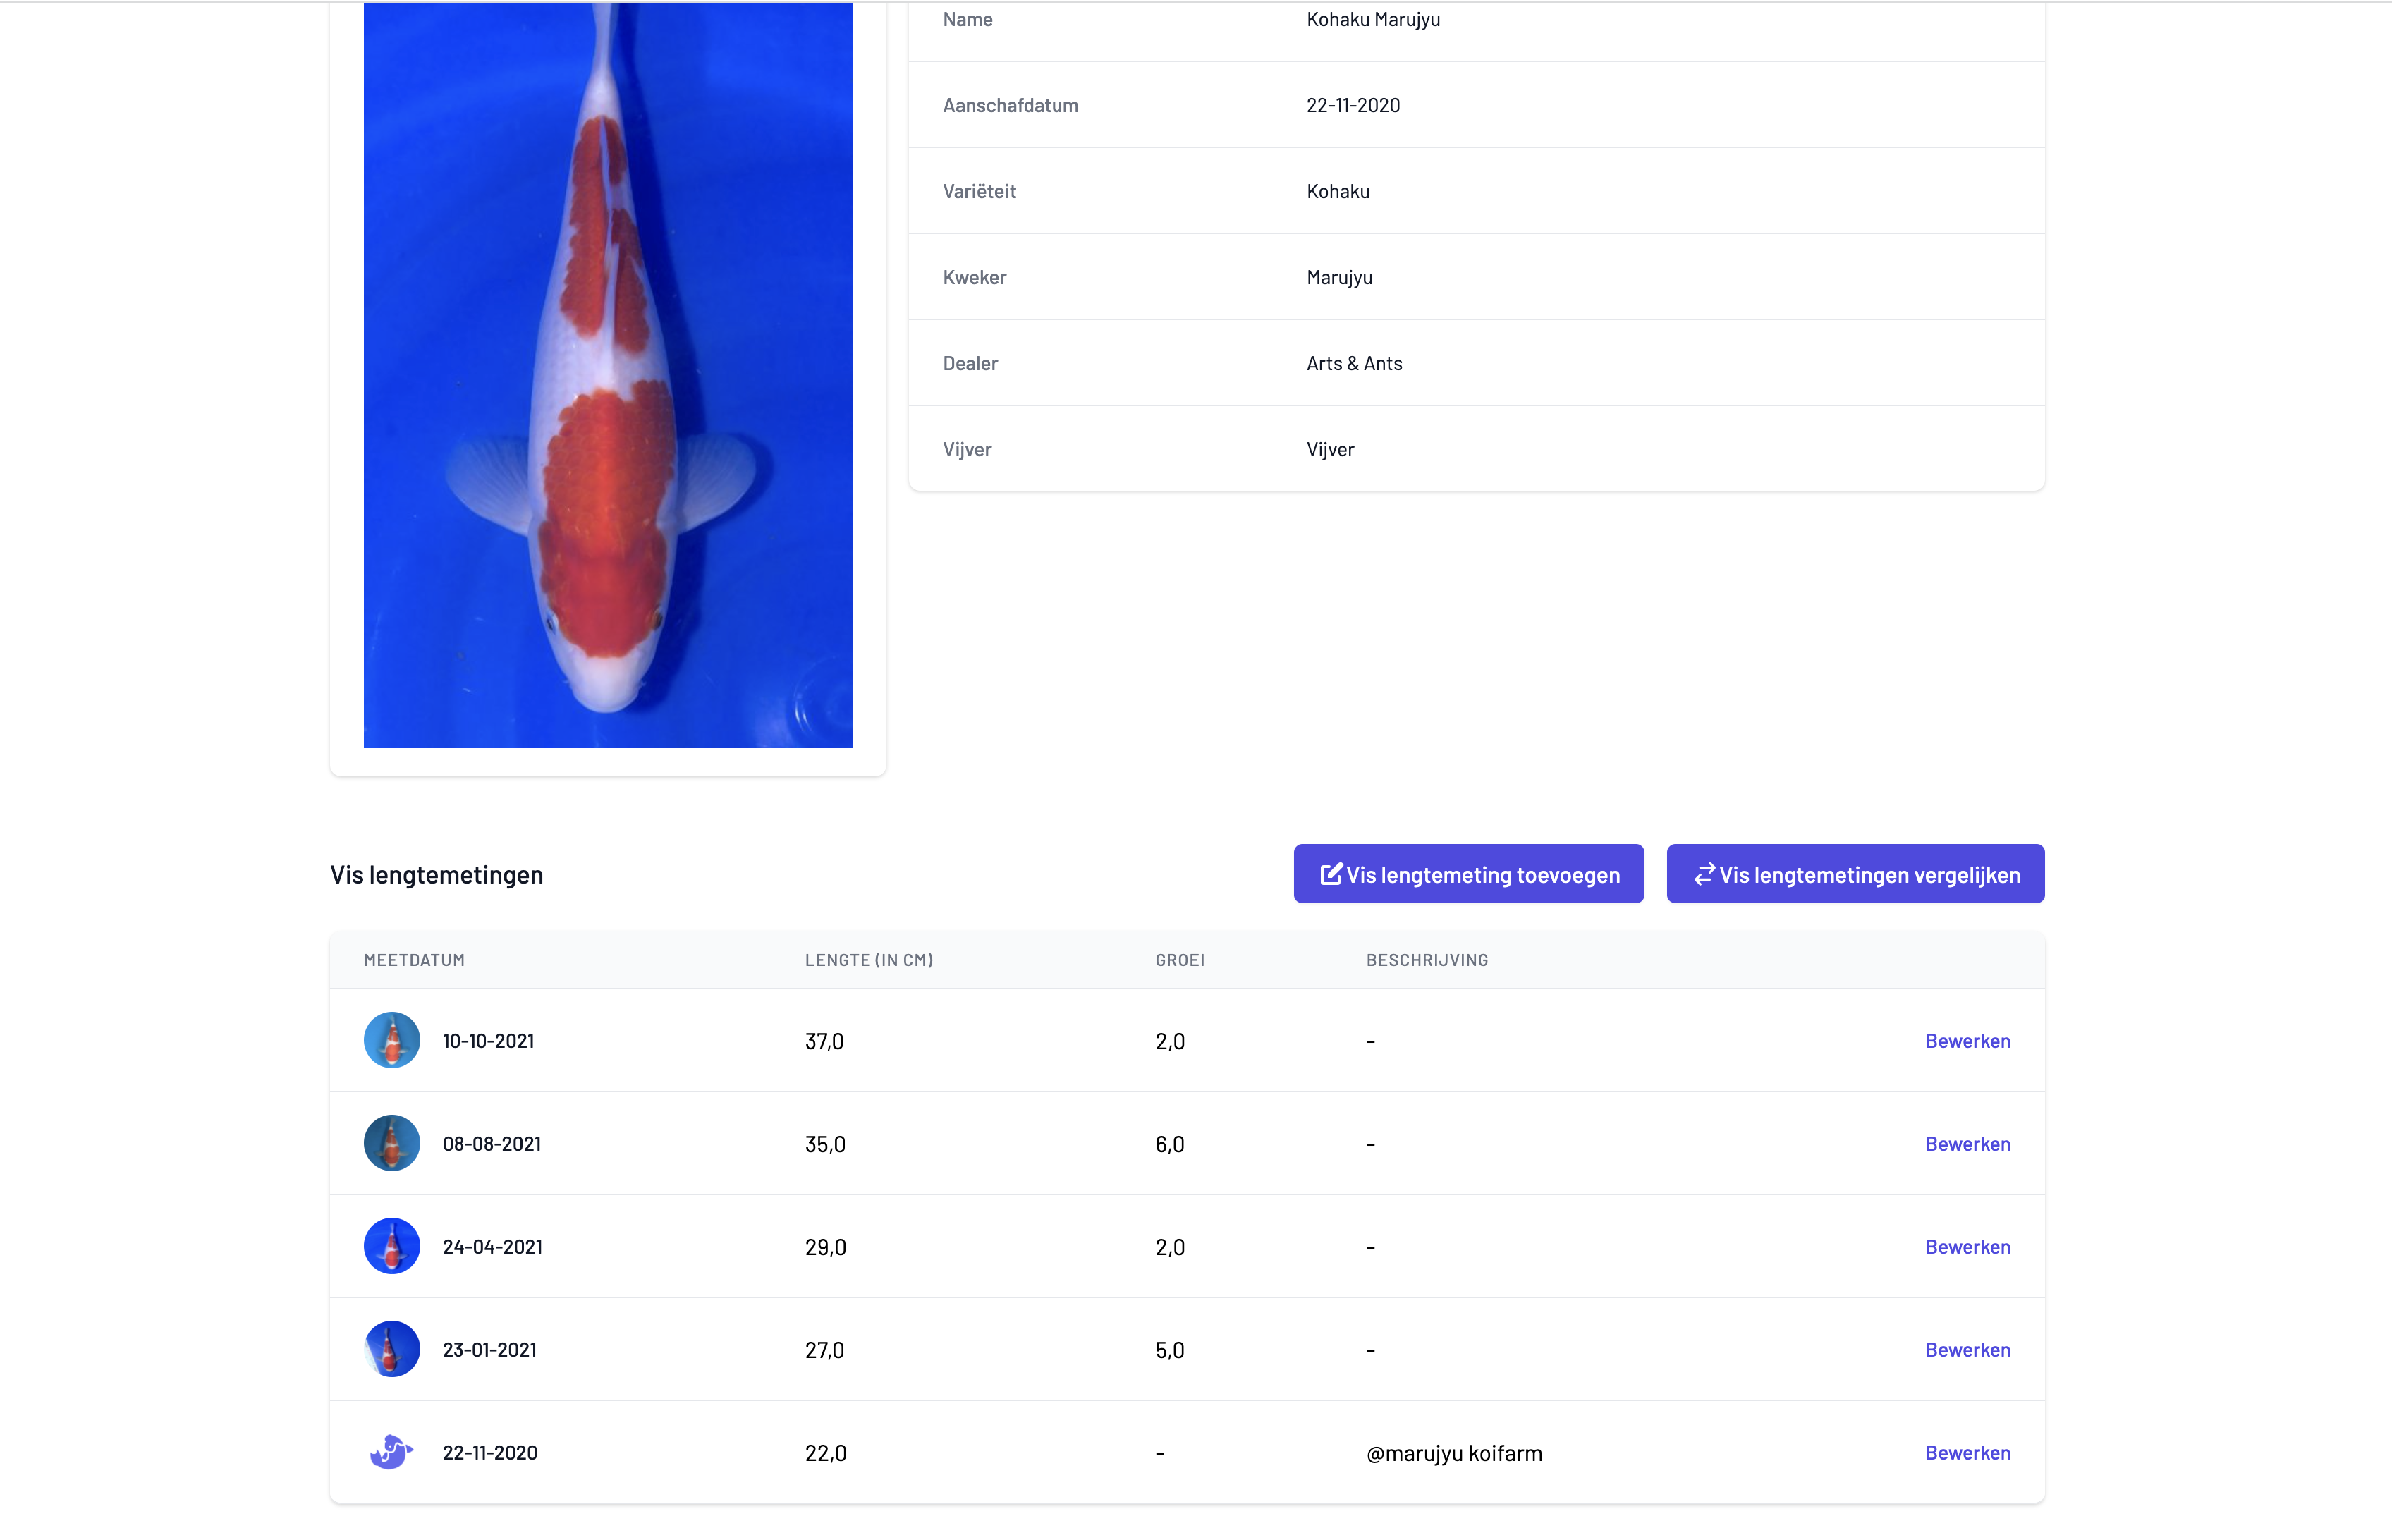2392x1540 pixels.
Task: Click the name value Kohaku Marujyu
Action: (1373, 19)
